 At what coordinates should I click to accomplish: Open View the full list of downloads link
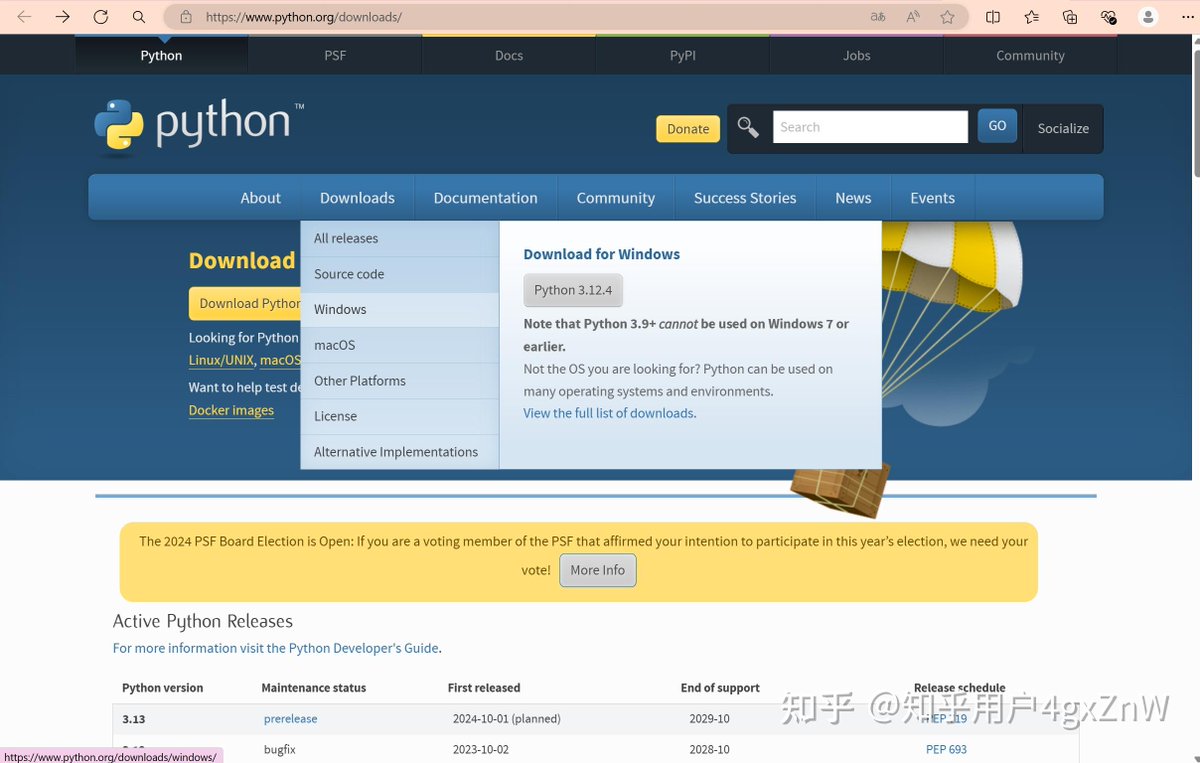(x=608, y=413)
